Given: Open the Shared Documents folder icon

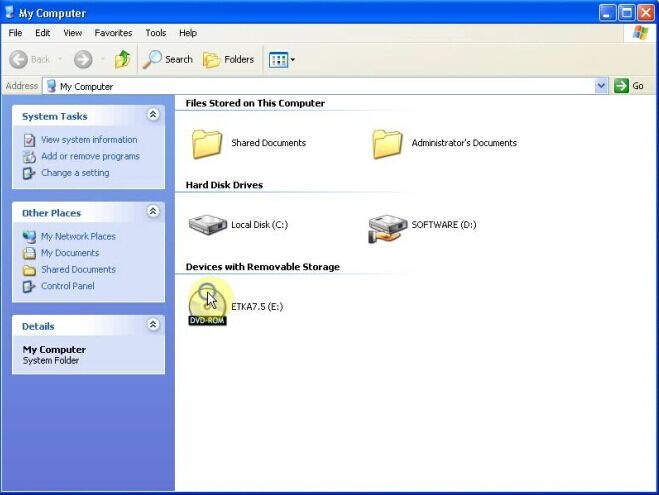Looking at the screenshot, I should coord(207,143).
